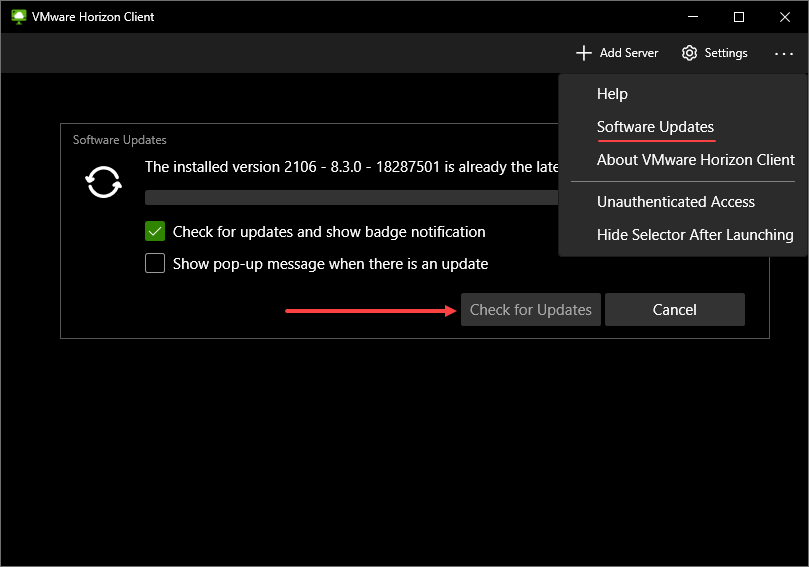Click the 'Software Updates' dialog title text
The height and width of the screenshot is (567, 809).
[x=120, y=140]
